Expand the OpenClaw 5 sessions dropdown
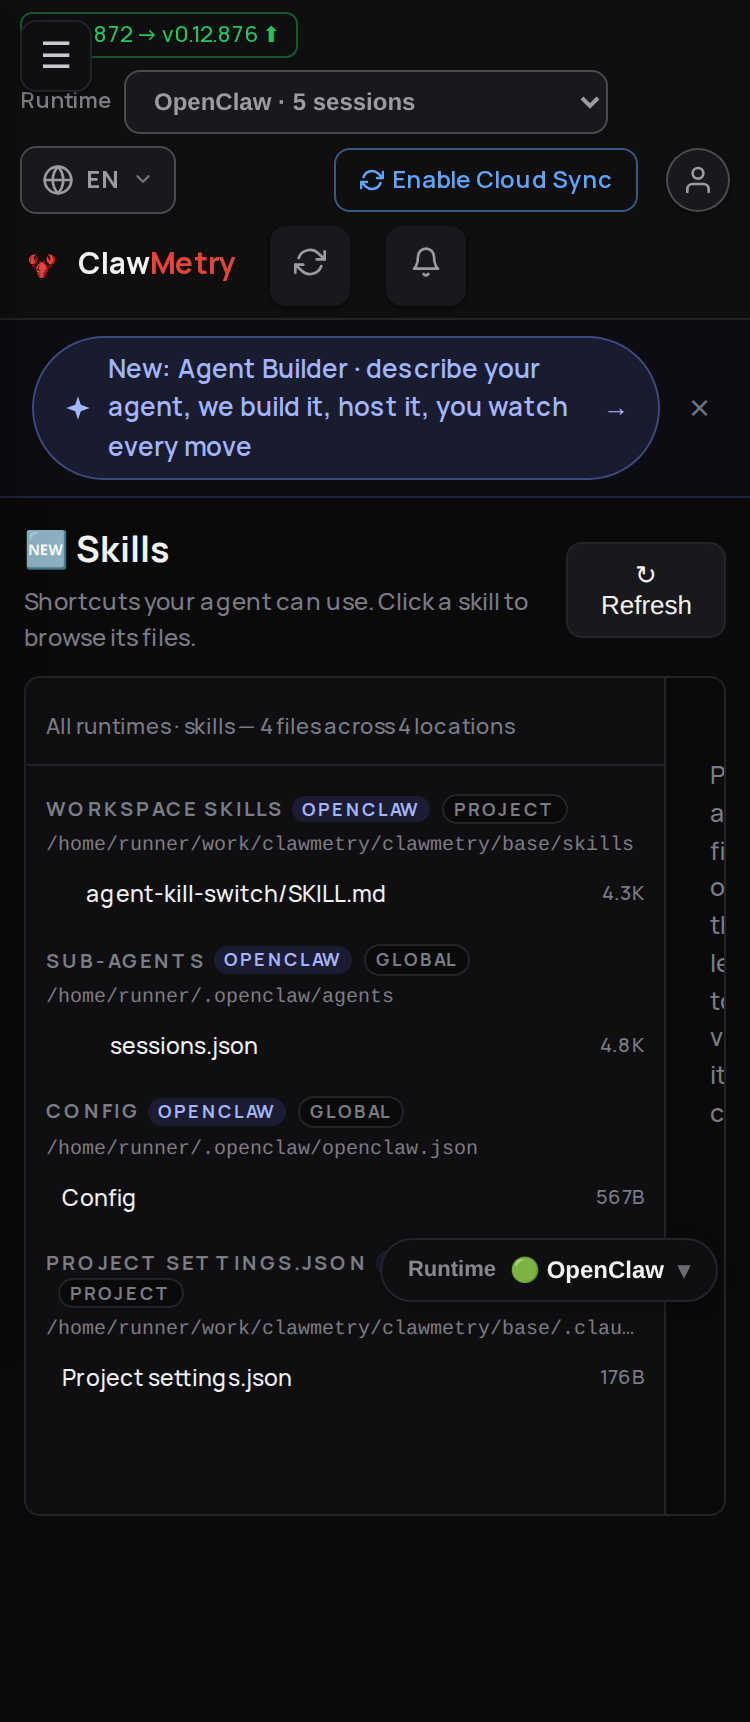This screenshot has width=750, height=1722. tap(366, 102)
